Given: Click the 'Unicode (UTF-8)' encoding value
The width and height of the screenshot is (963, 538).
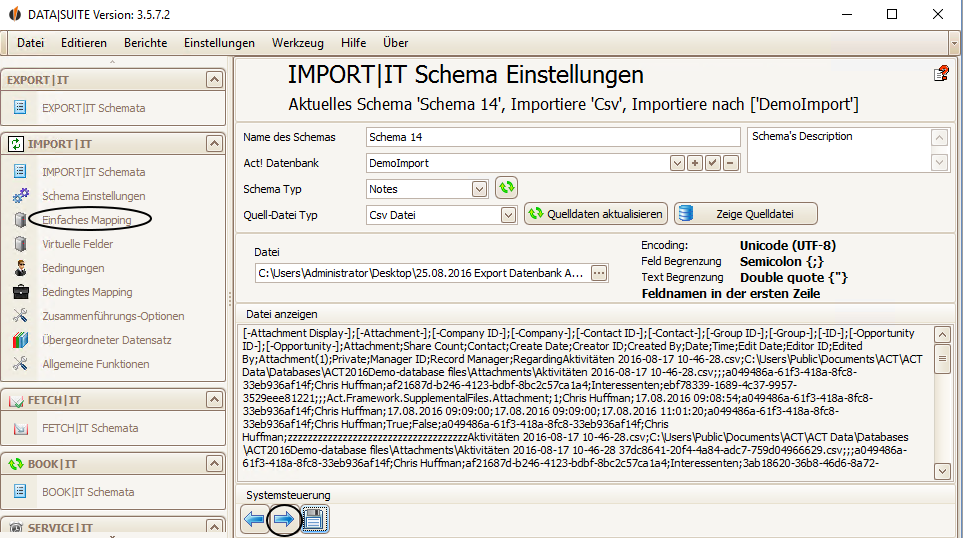Looking at the screenshot, I should (787, 246).
